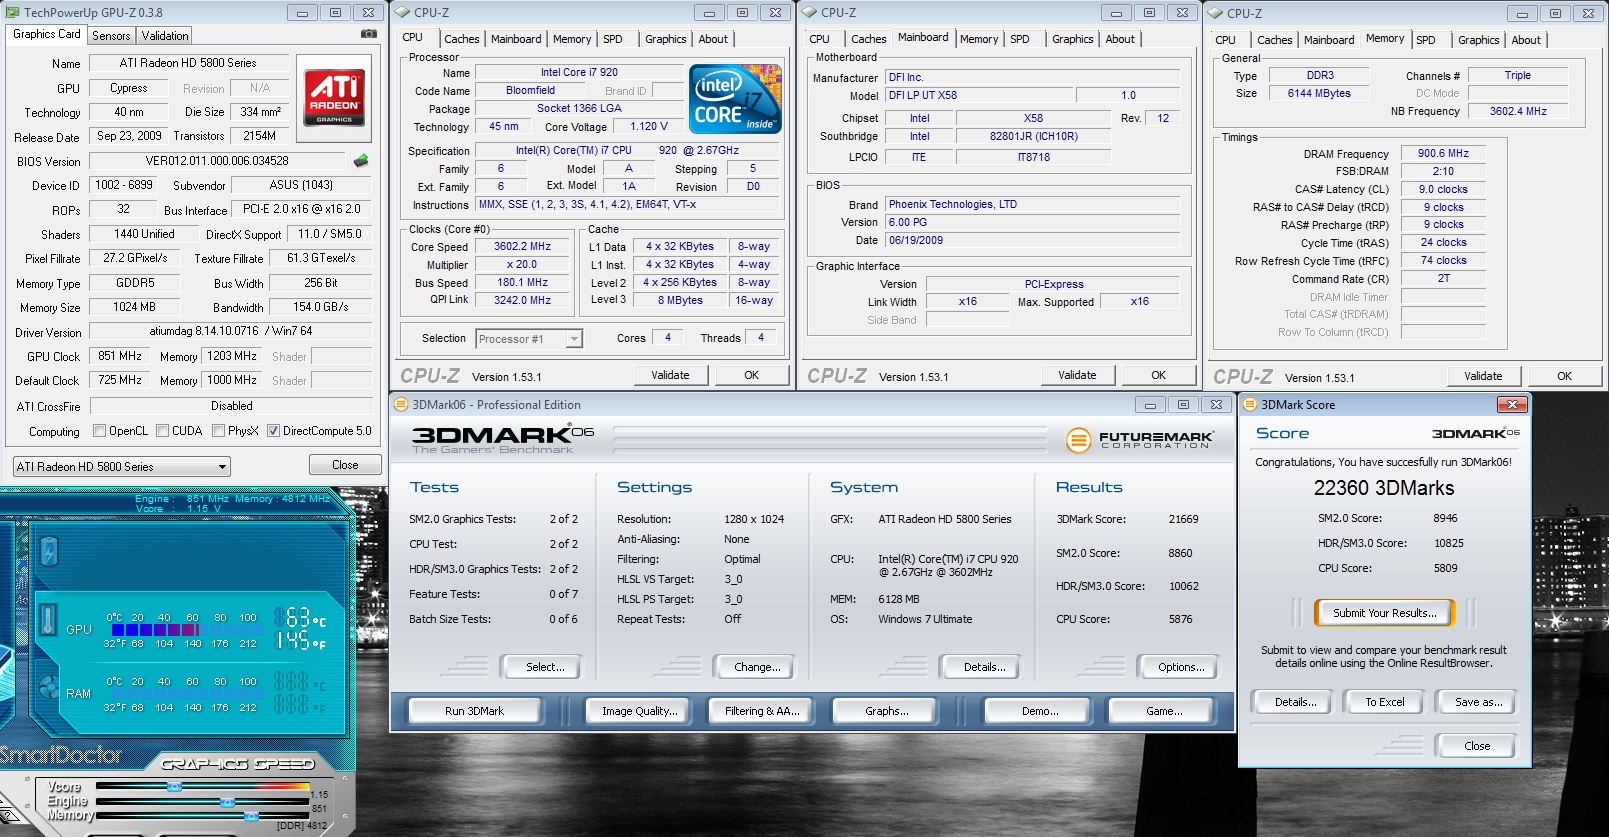1609x837 pixels.
Task: Click the Save as button in 3DMark Score
Action: [1478, 702]
